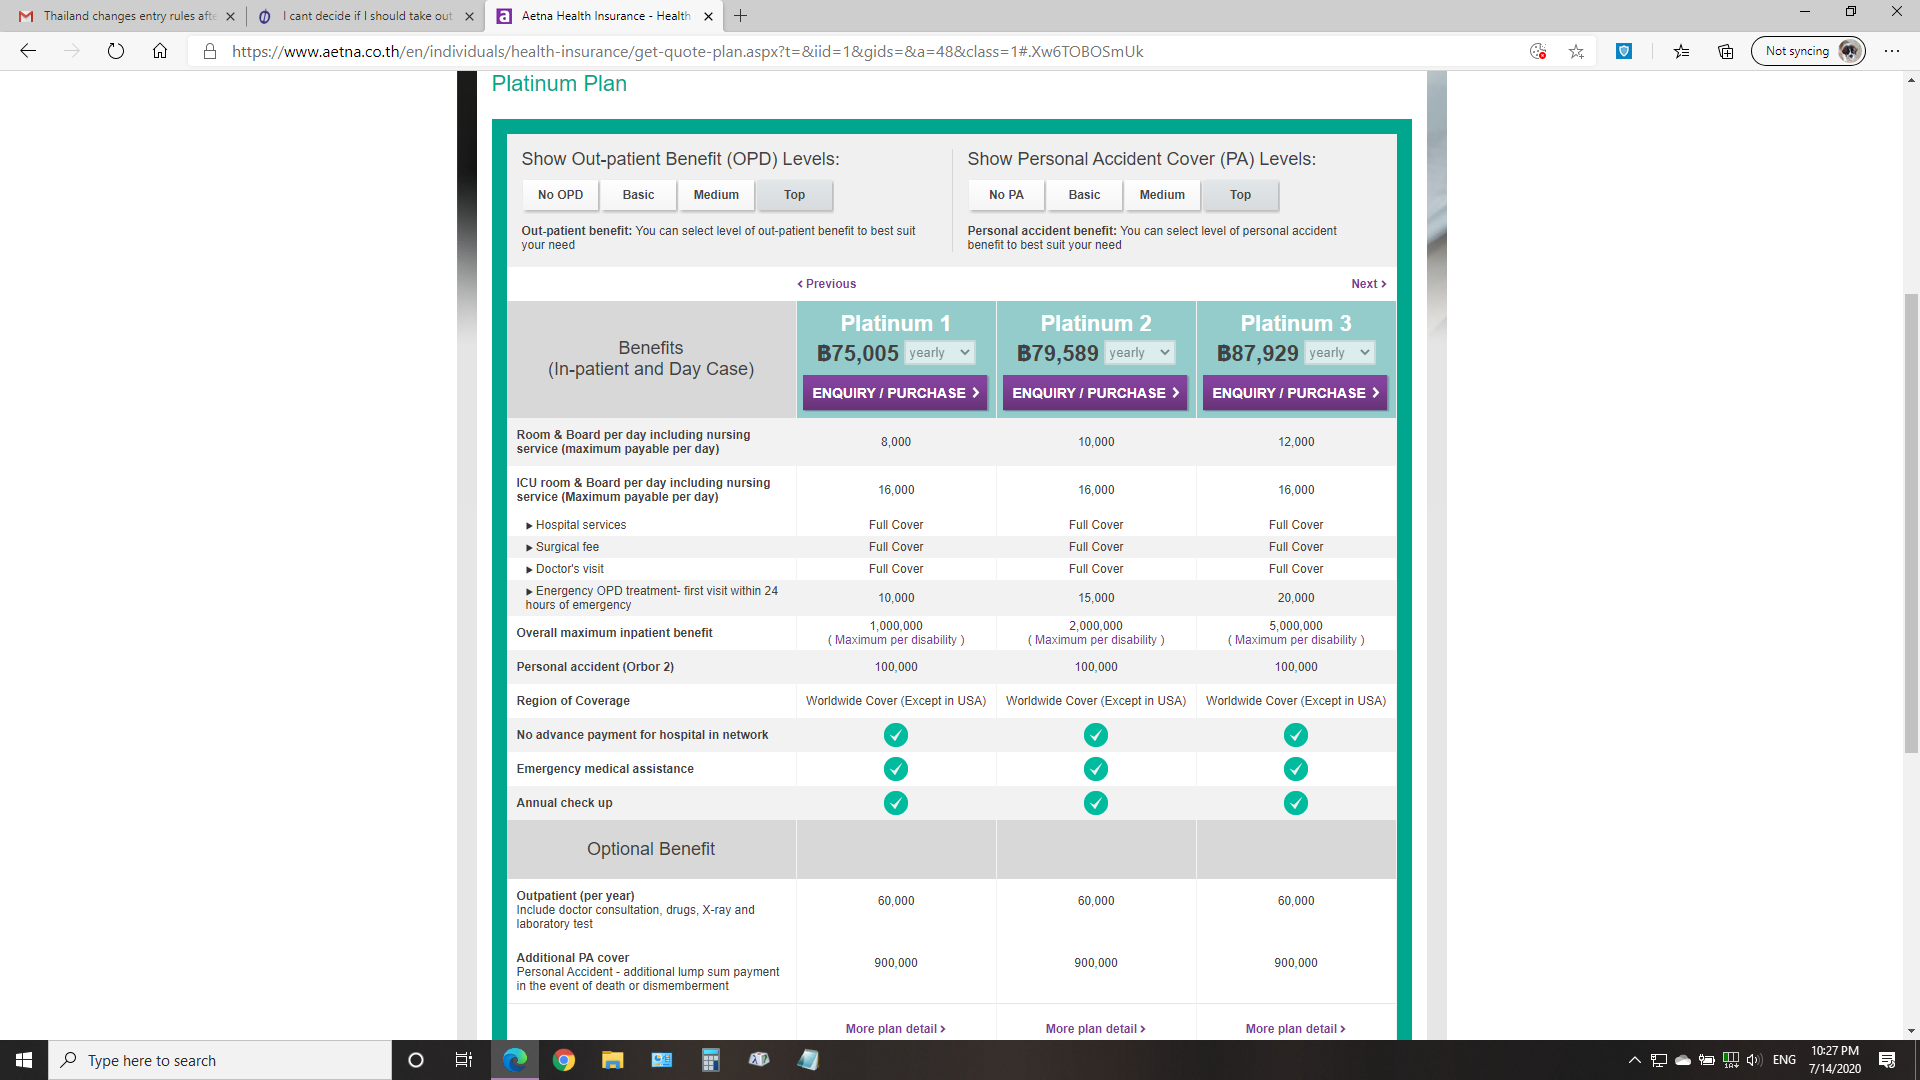Expand Doctor's visit row
The image size is (1920, 1080).
point(564,569)
